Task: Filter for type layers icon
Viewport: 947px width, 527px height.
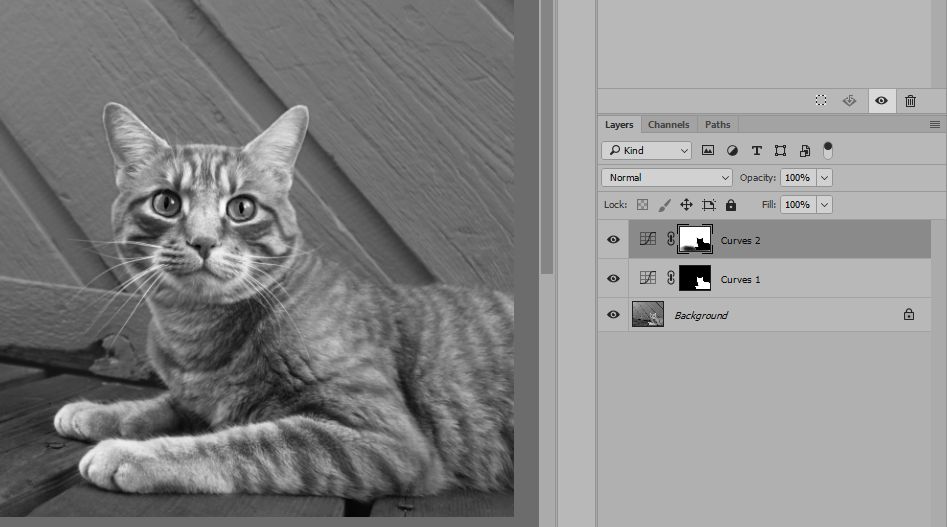Action: click(x=756, y=150)
